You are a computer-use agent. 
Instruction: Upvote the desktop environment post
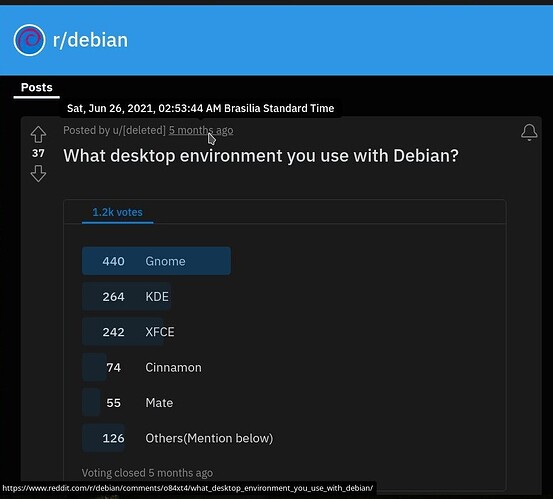click(x=38, y=134)
